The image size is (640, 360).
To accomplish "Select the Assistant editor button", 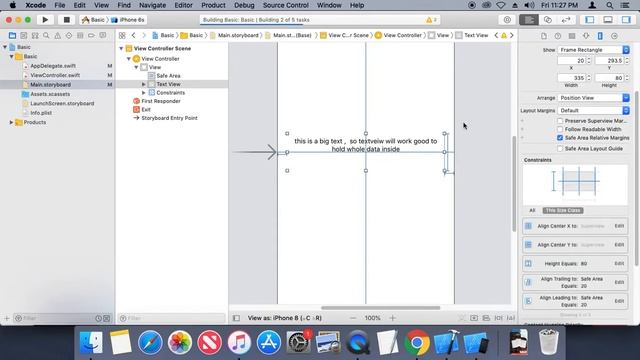I will [548, 20].
